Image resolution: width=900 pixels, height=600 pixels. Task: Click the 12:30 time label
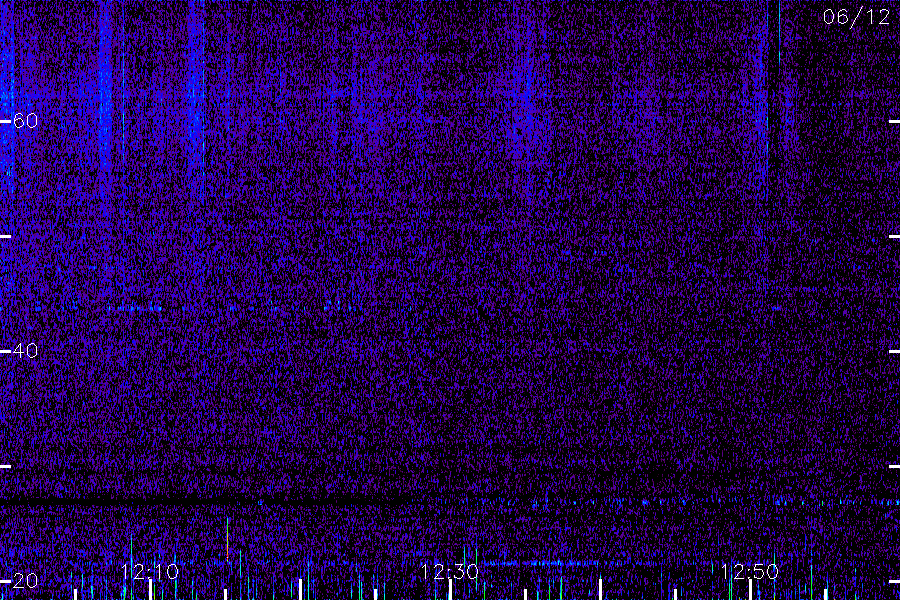click(x=449, y=572)
